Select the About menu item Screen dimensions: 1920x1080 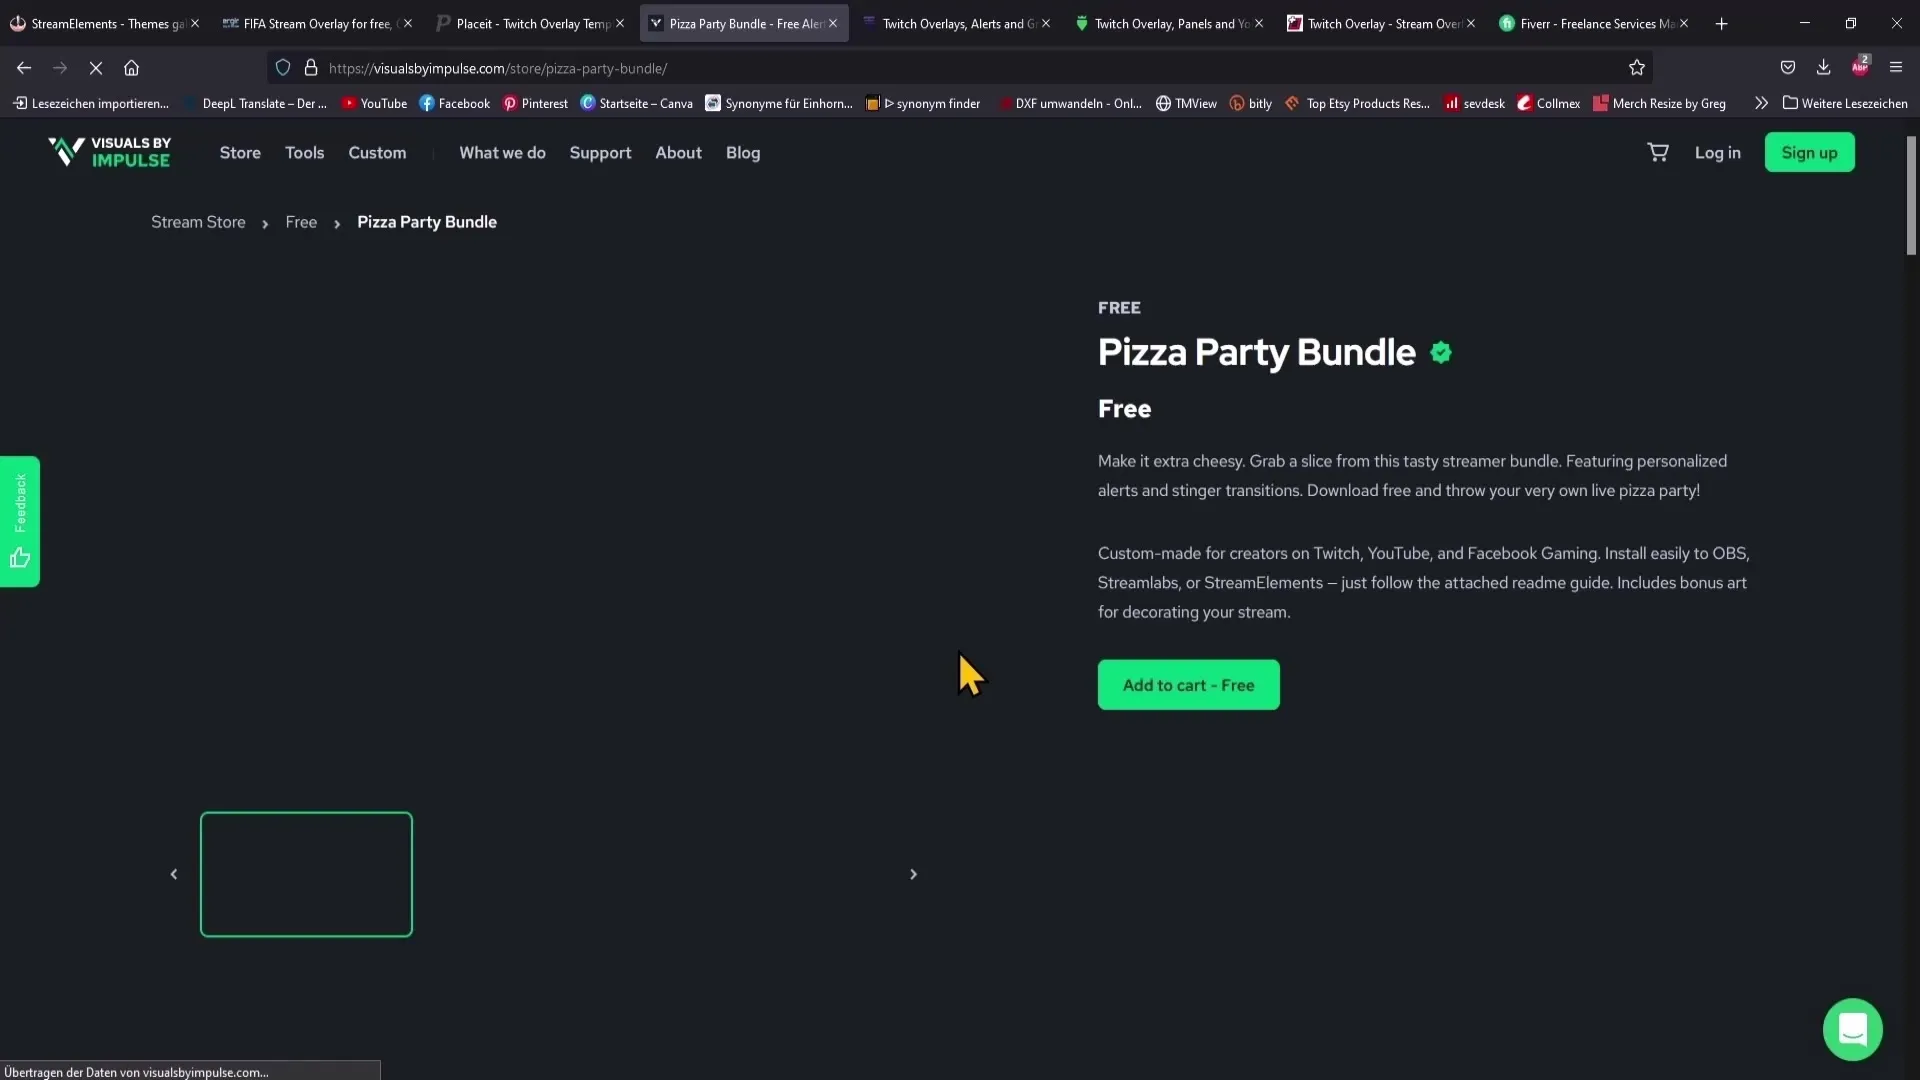point(680,152)
